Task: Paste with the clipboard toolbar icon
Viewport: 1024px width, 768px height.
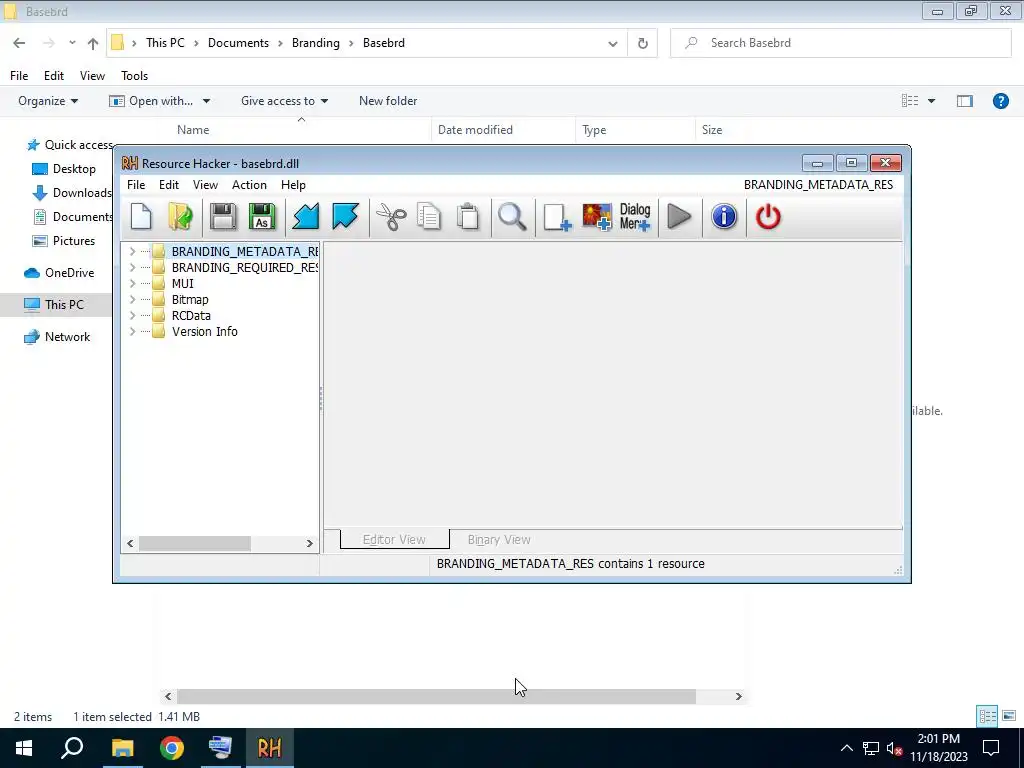Action: pos(468,217)
